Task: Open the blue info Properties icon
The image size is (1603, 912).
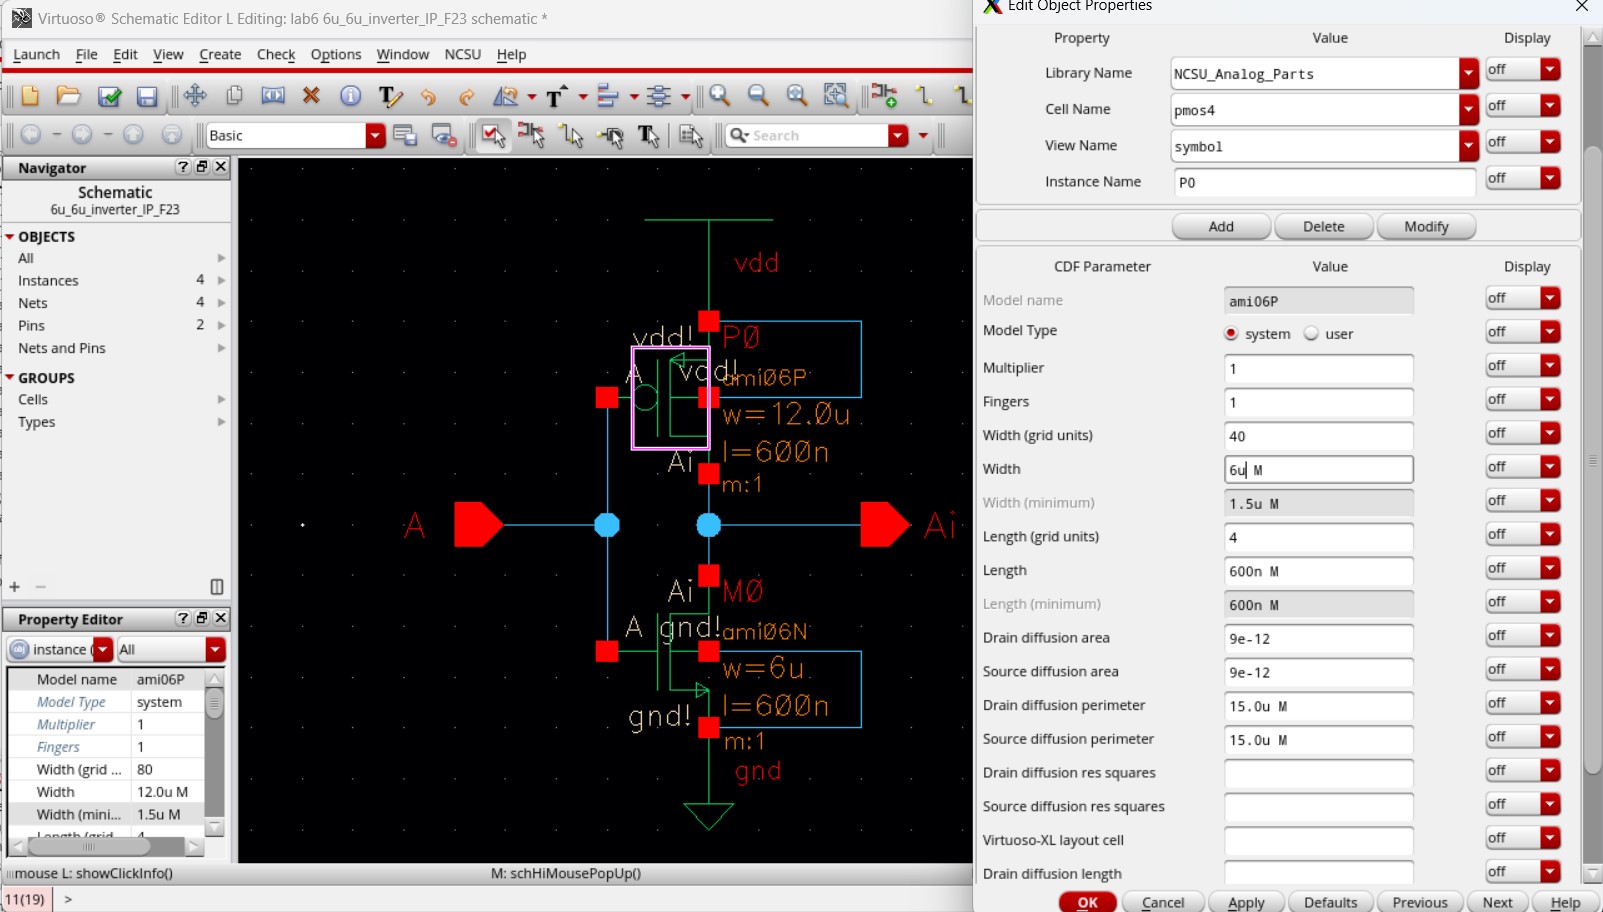Action: click(x=350, y=95)
